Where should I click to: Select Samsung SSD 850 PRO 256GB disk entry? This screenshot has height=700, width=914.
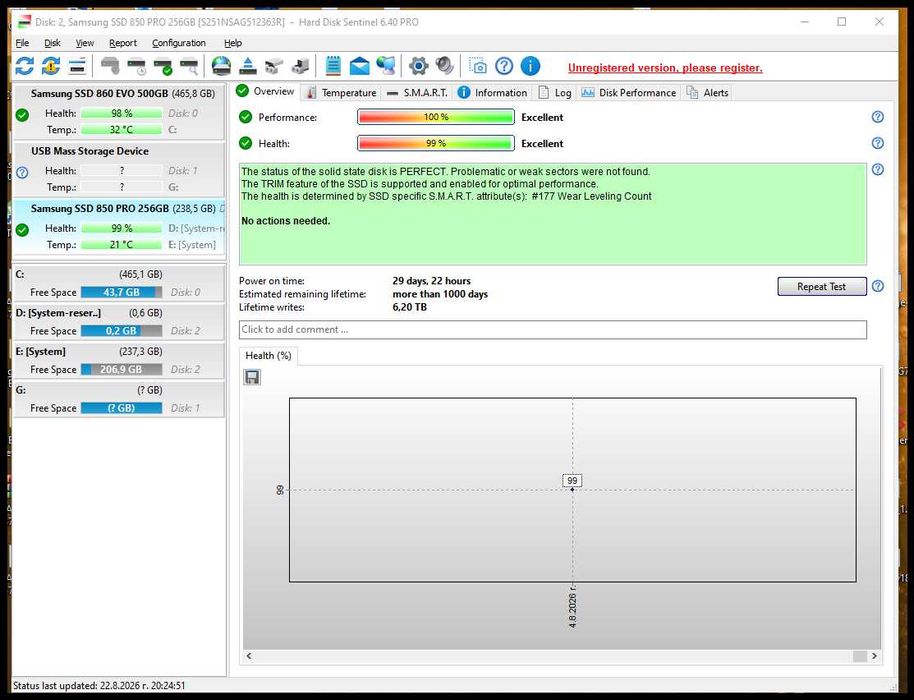click(118, 227)
